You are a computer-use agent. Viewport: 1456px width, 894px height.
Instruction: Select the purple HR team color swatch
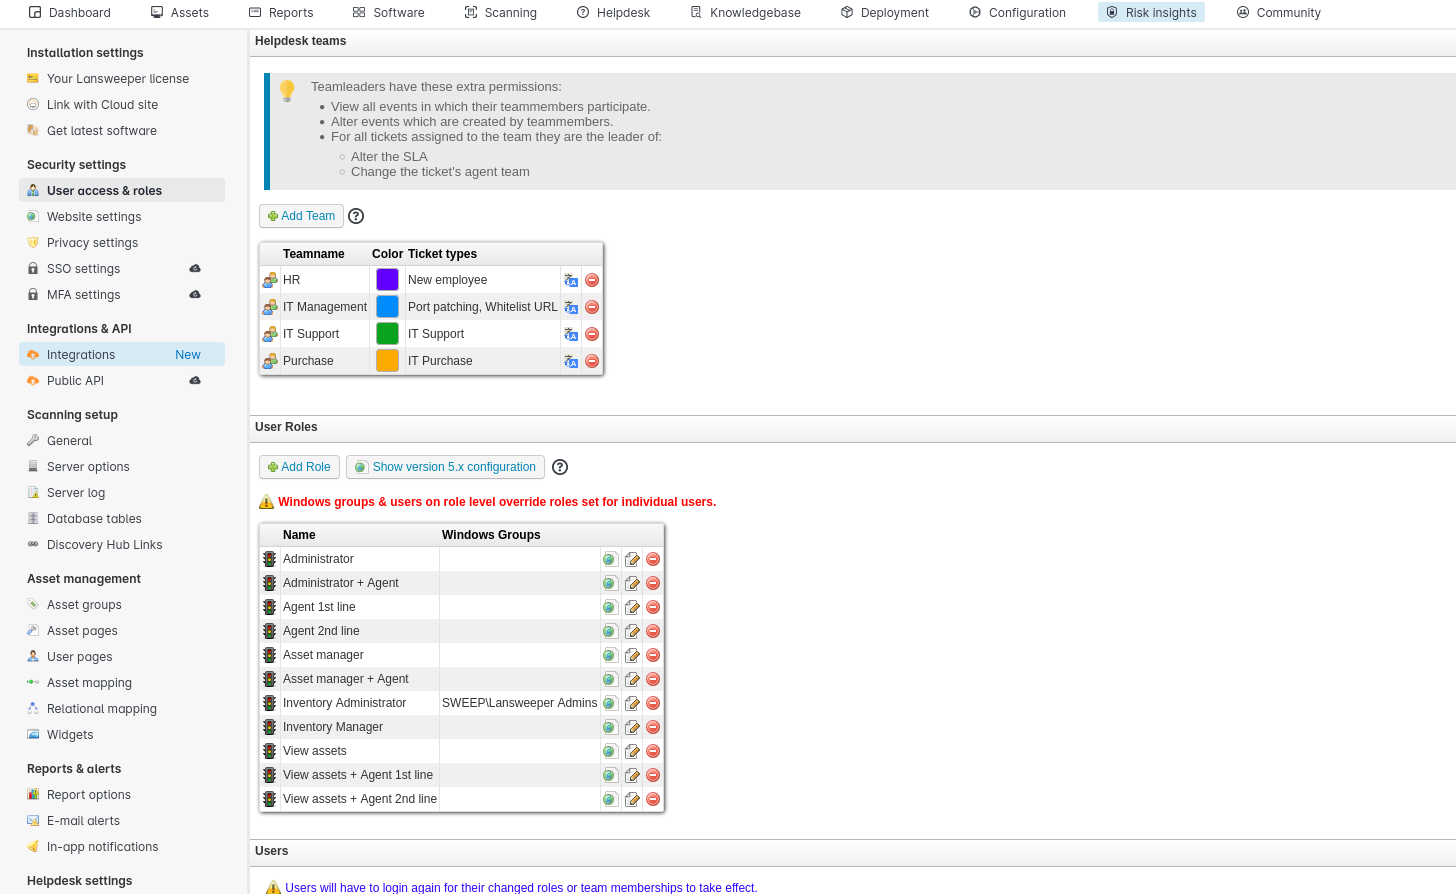click(x=387, y=280)
